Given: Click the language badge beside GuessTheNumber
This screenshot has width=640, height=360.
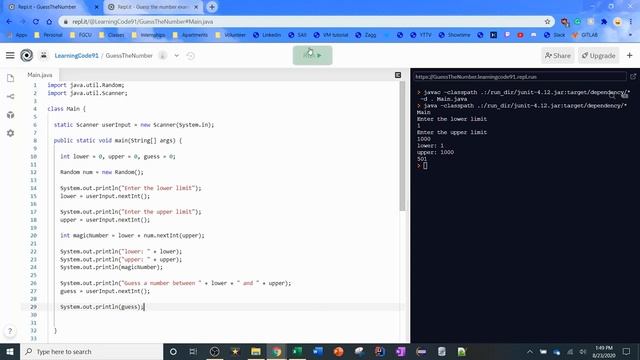Looking at the screenshot, I should pyautogui.click(x=162, y=56).
